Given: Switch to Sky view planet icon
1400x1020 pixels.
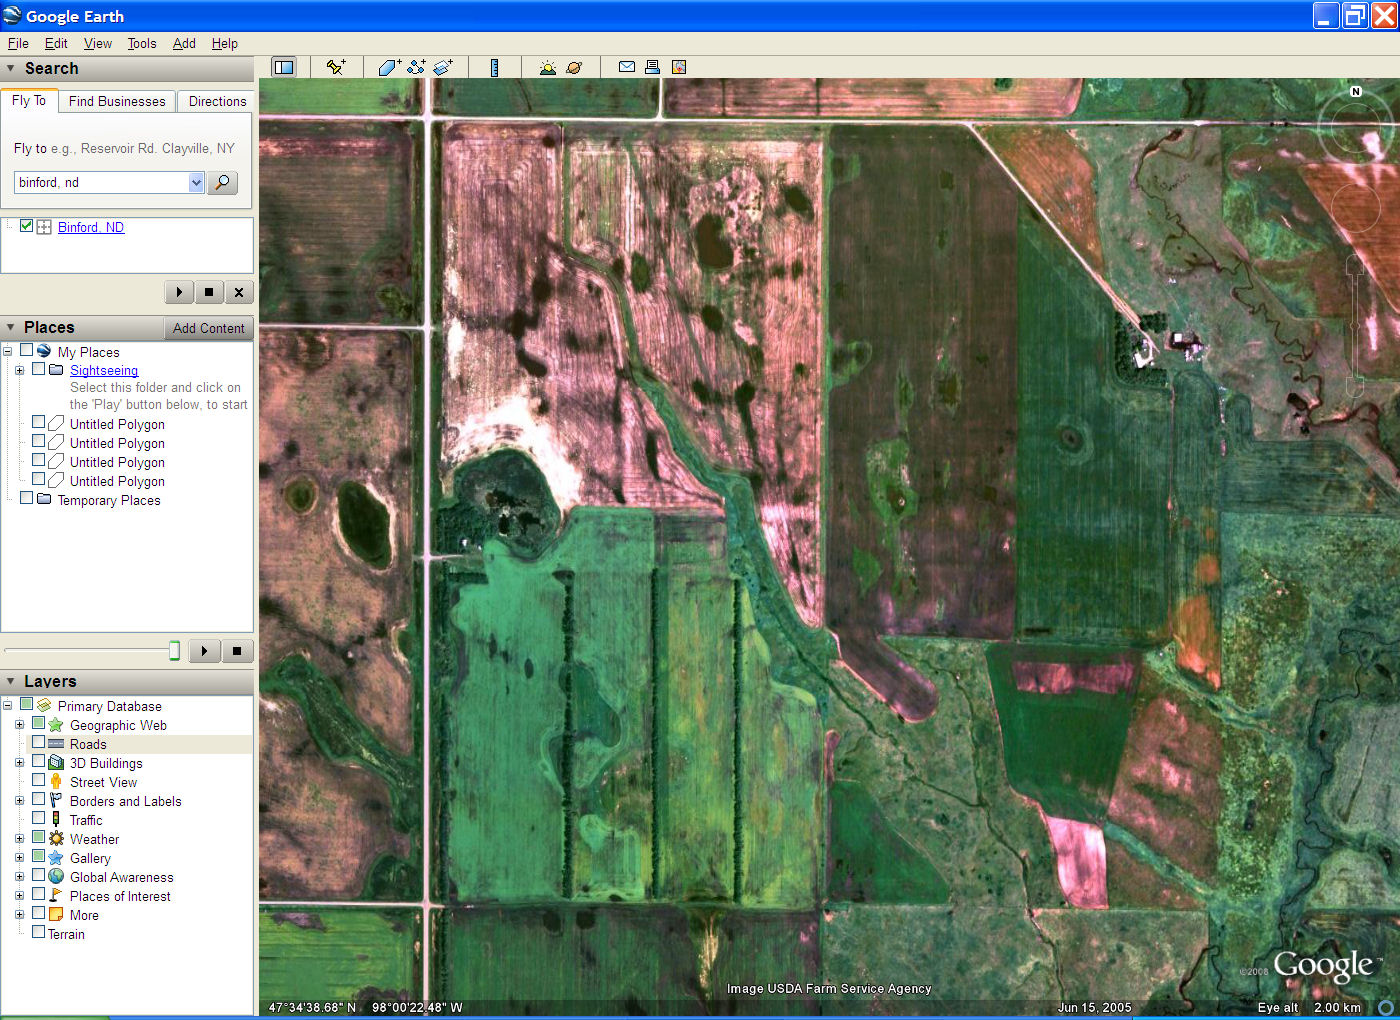Looking at the screenshot, I should tap(574, 67).
